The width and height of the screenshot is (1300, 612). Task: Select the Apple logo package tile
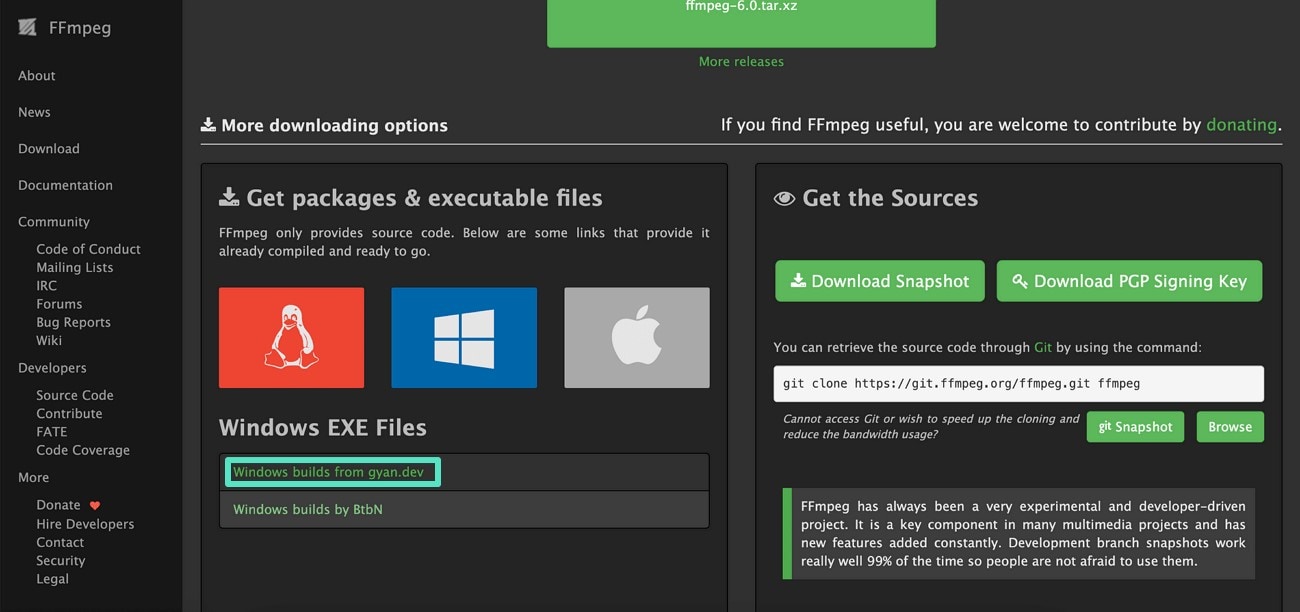click(x=637, y=338)
